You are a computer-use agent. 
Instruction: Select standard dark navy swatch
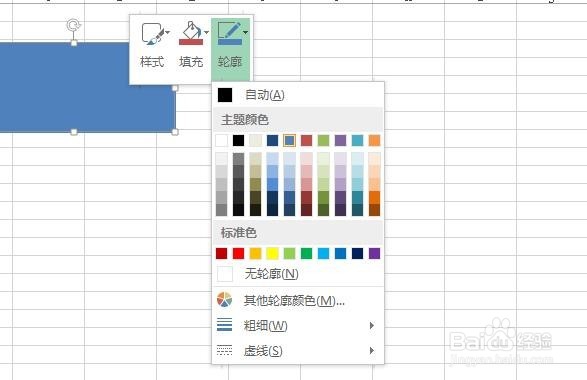[x=358, y=253]
